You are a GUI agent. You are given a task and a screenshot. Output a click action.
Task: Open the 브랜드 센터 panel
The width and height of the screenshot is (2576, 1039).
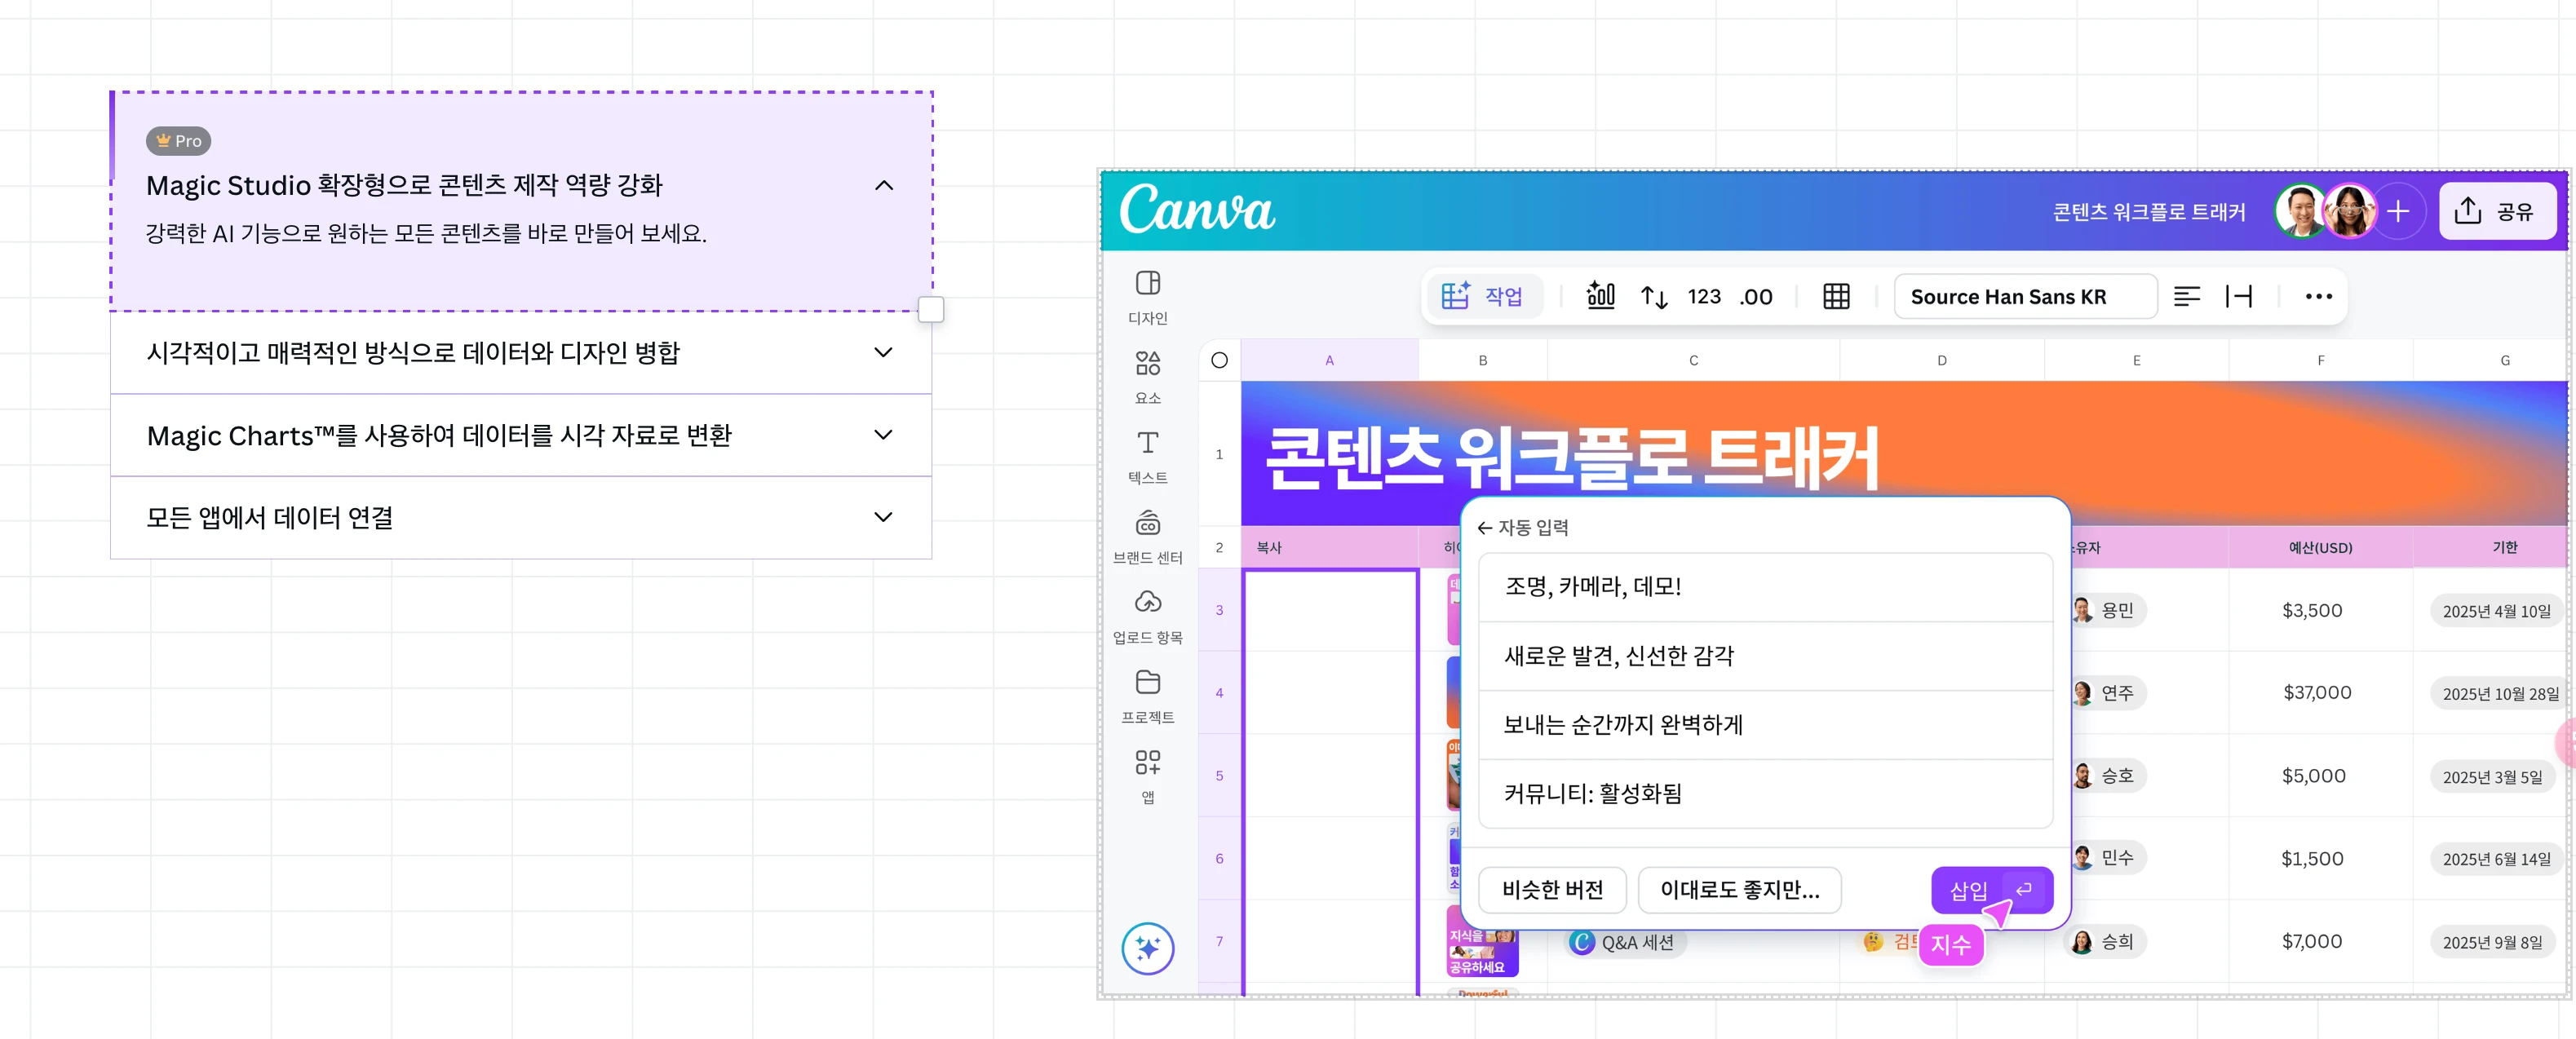pyautogui.click(x=1148, y=537)
